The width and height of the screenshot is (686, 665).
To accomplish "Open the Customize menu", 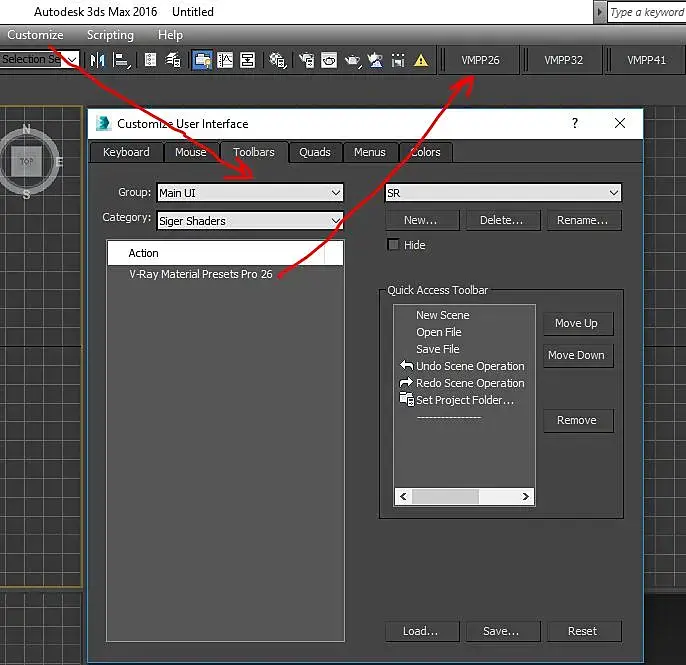I will point(35,35).
